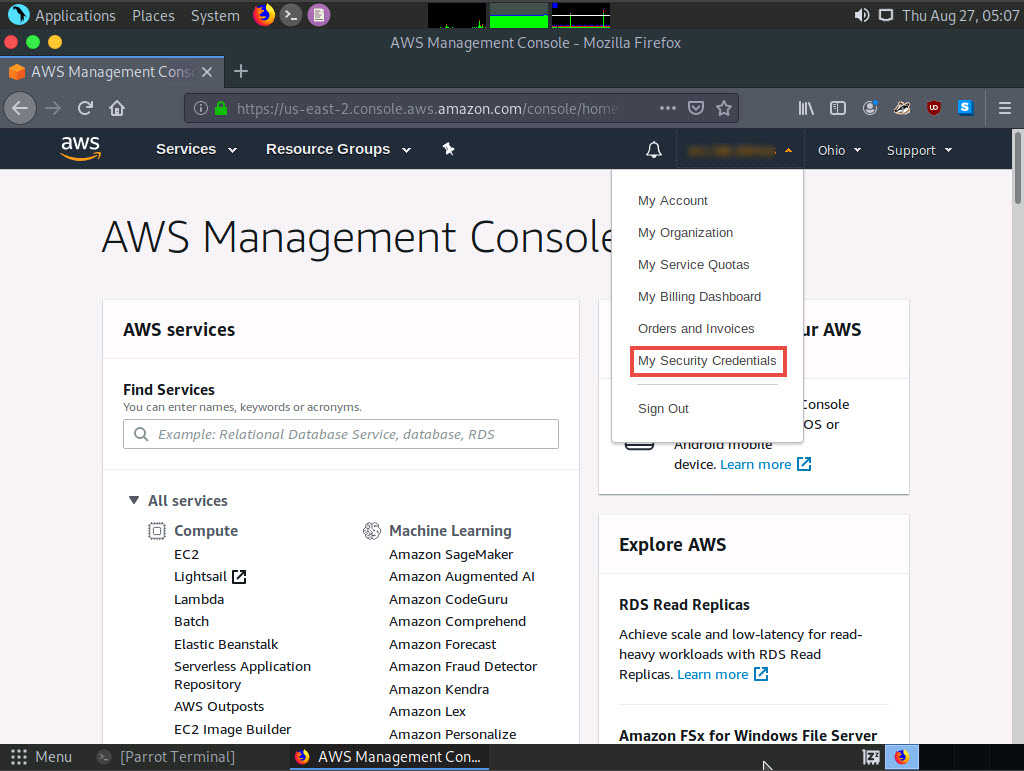Open the Ohio region selector

838,150
